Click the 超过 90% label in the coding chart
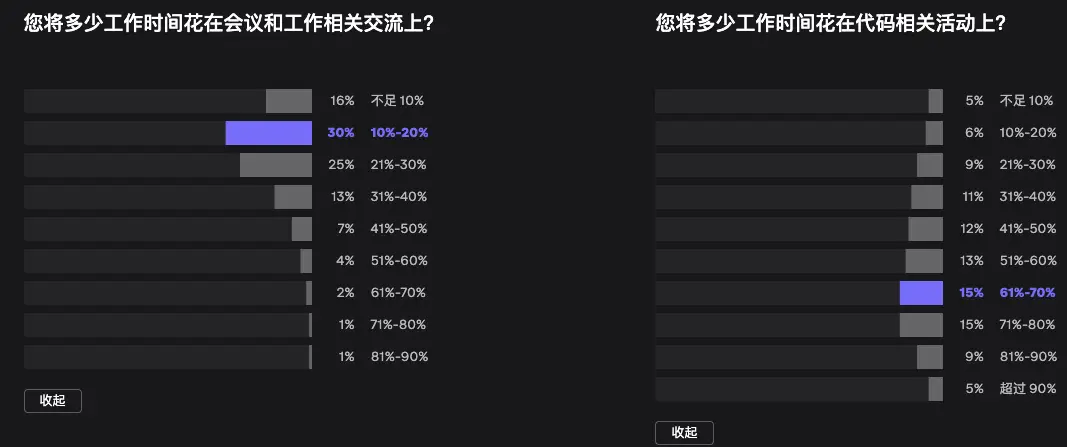Image resolution: width=1067 pixels, height=447 pixels. (x=1028, y=389)
